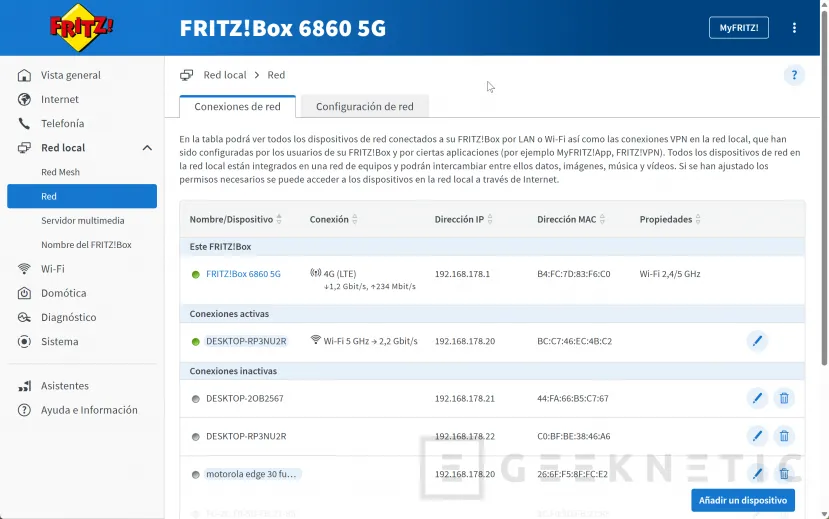Open Internet menu item
Viewport: 829px width, 519px height.
point(60,99)
